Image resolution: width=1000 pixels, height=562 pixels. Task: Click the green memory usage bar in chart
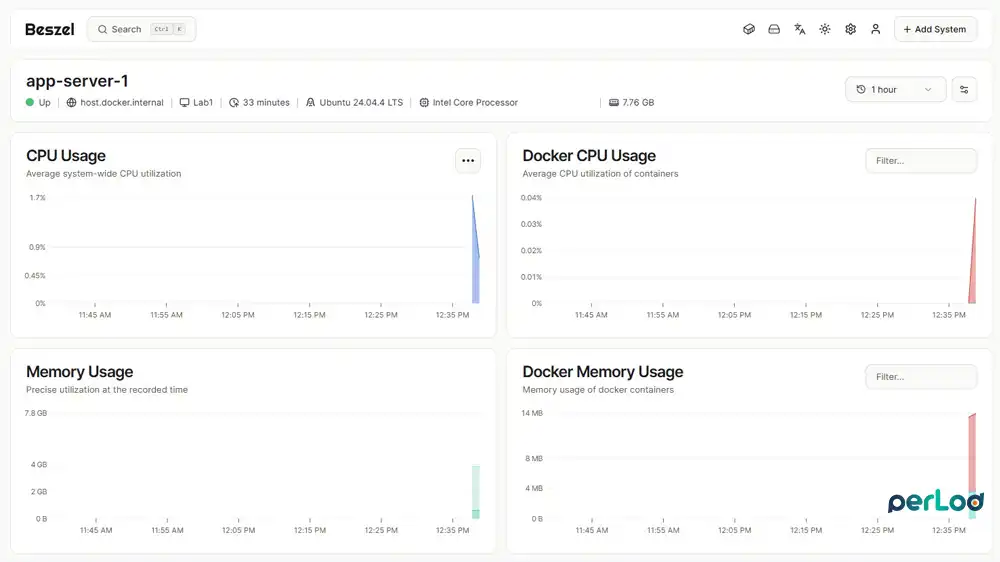[476, 491]
